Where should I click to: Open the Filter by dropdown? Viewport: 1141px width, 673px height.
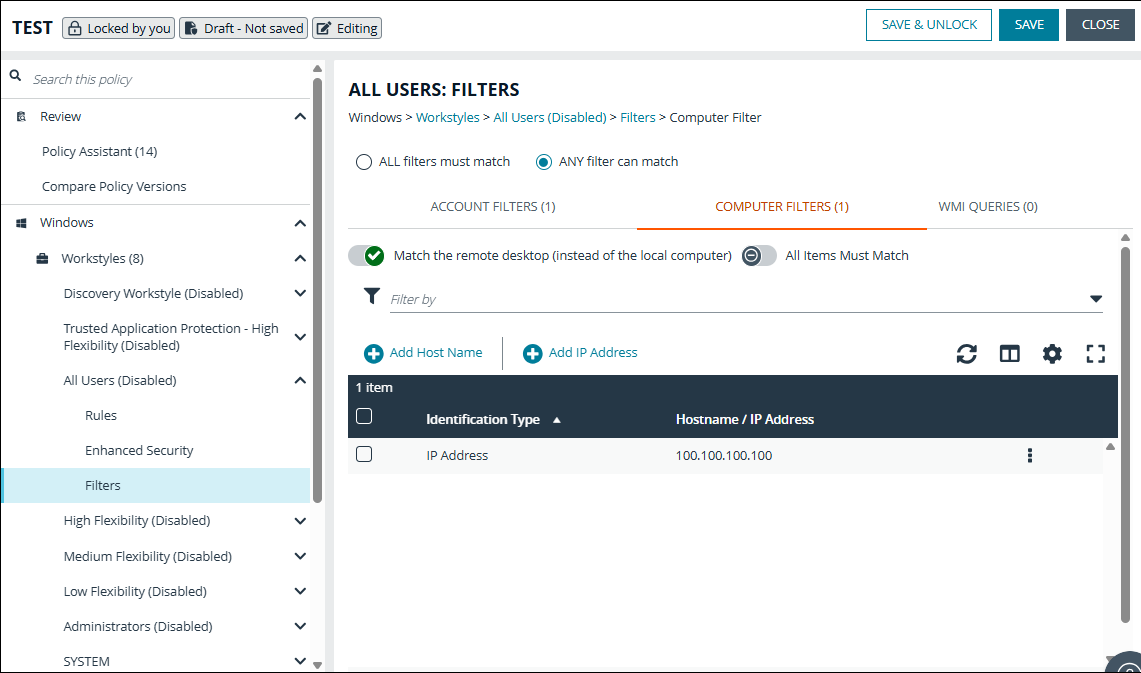(x=1096, y=298)
